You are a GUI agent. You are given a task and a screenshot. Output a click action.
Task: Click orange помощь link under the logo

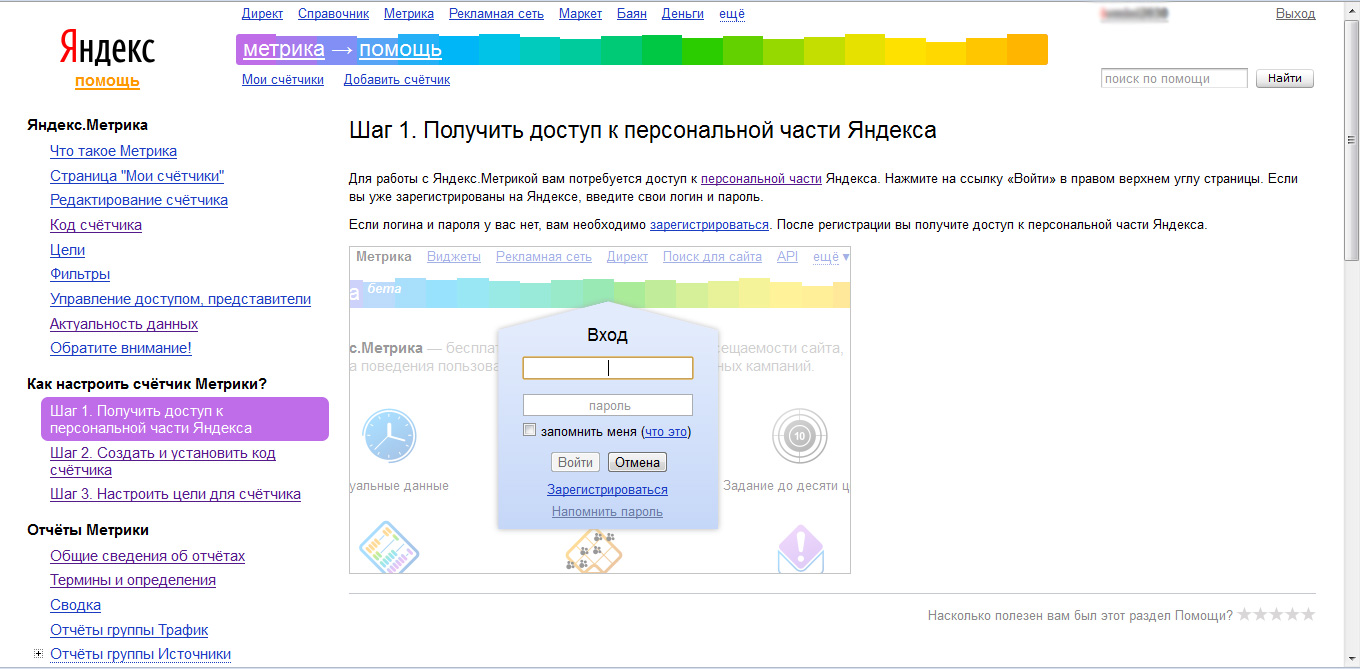coord(107,81)
